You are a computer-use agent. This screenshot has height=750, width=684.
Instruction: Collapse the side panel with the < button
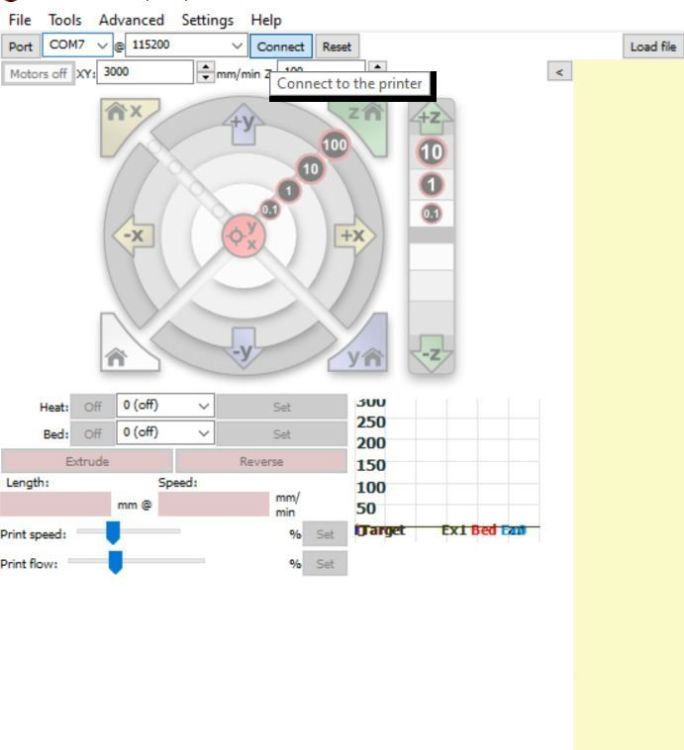(x=559, y=72)
